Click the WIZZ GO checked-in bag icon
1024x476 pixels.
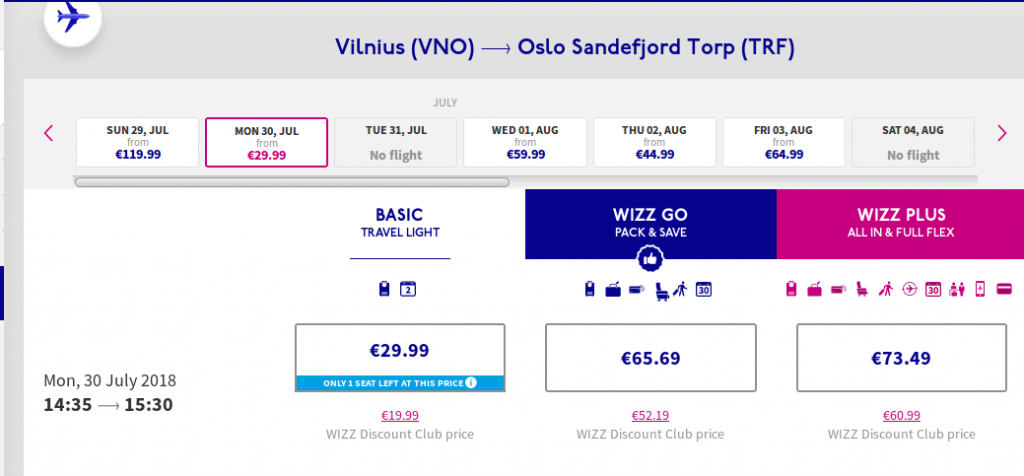coord(613,289)
